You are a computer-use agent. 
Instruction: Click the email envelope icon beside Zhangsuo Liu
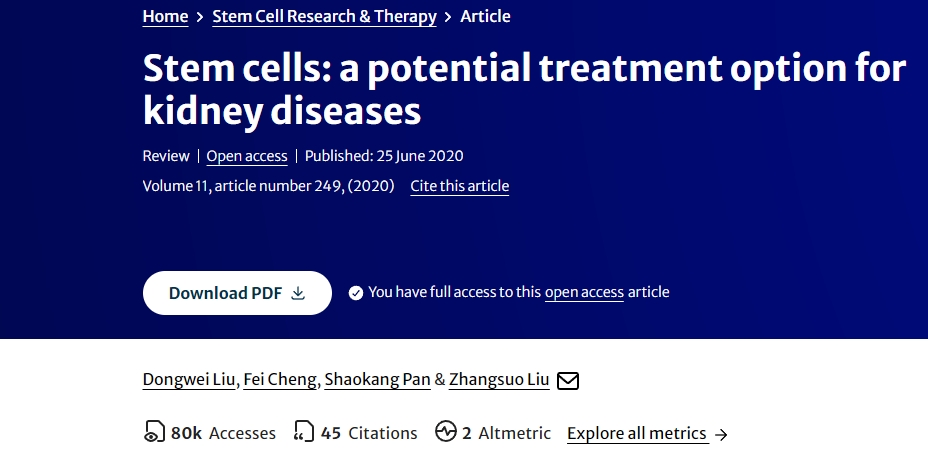click(568, 380)
